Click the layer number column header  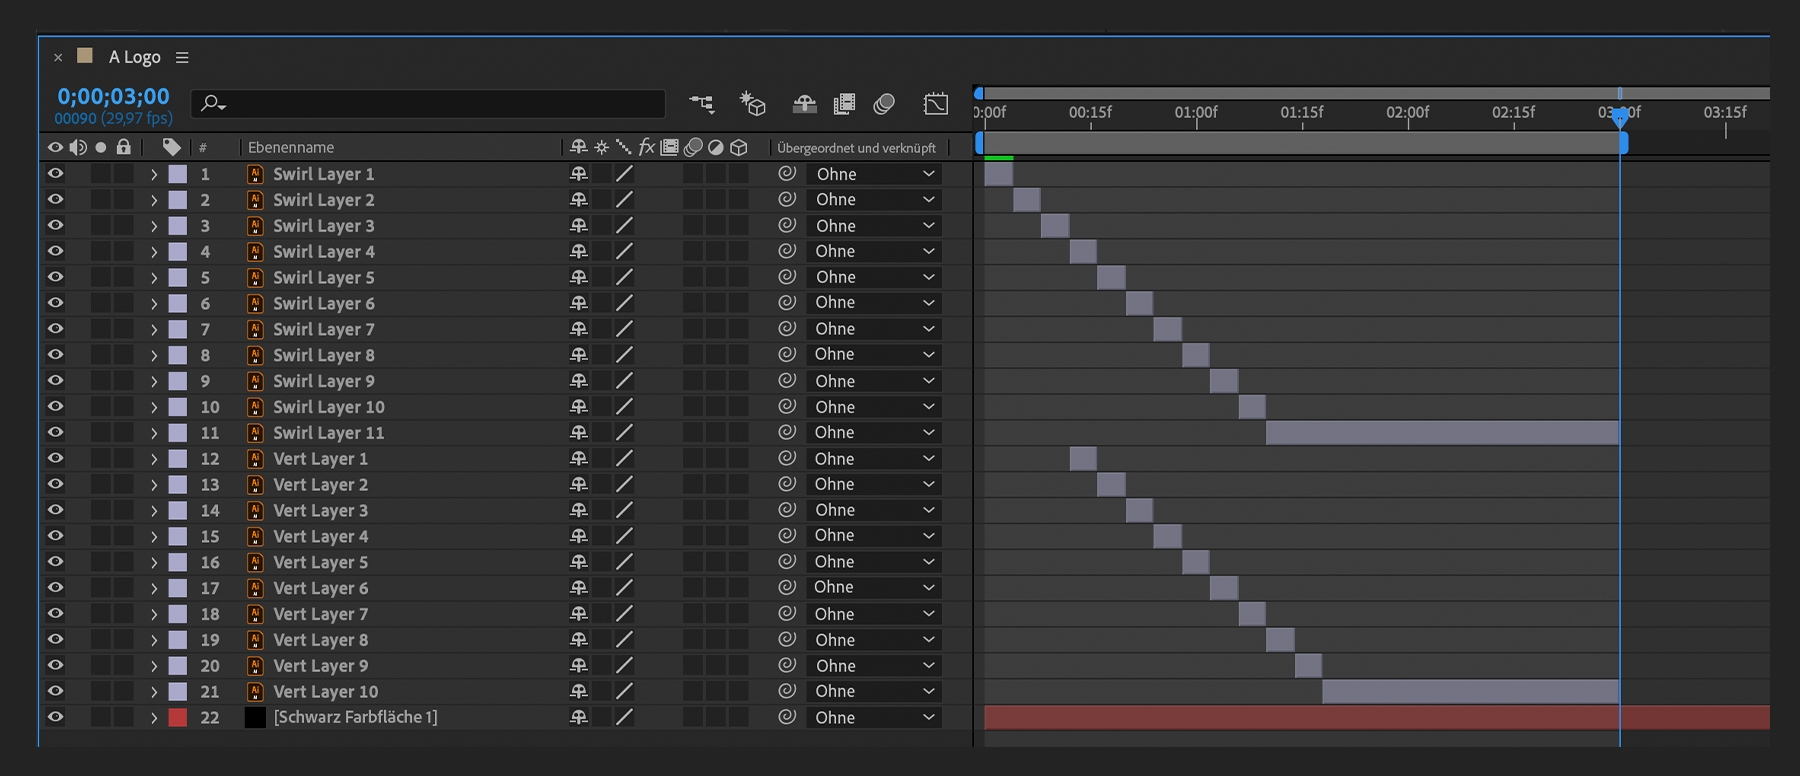203,148
